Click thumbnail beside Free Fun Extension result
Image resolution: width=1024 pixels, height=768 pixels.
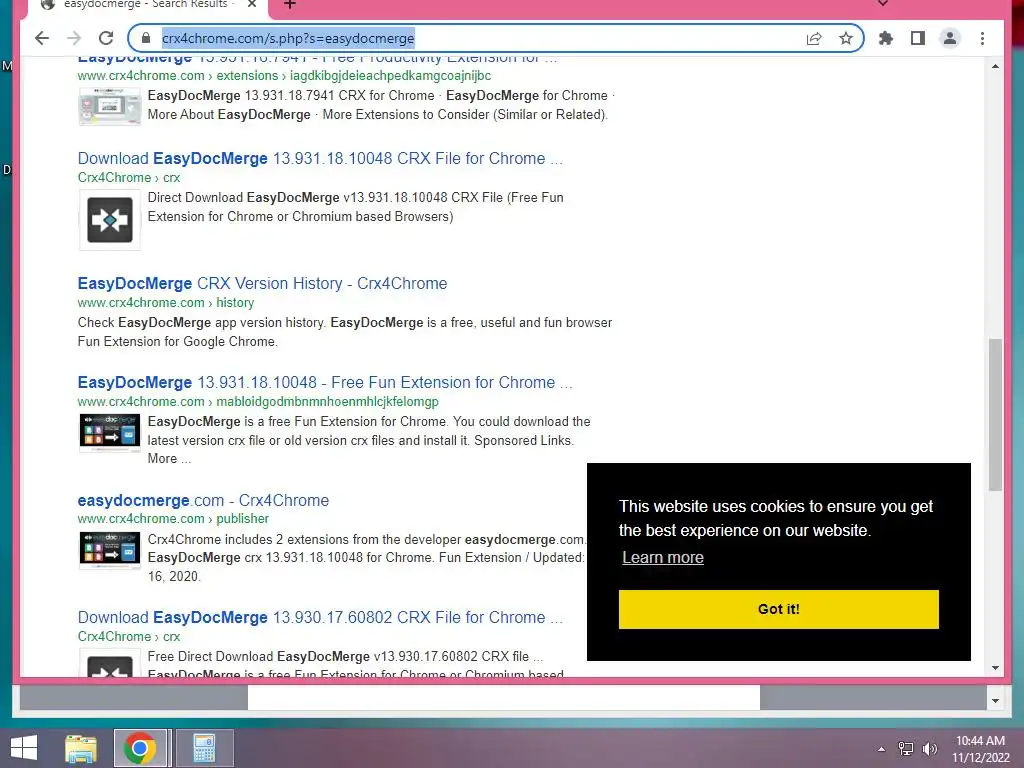110,432
